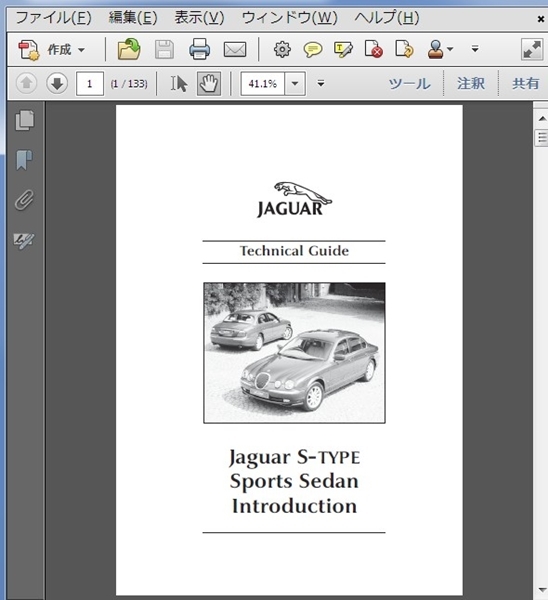Click the 'Introduction' title text
The width and height of the screenshot is (548, 600).
point(294,506)
